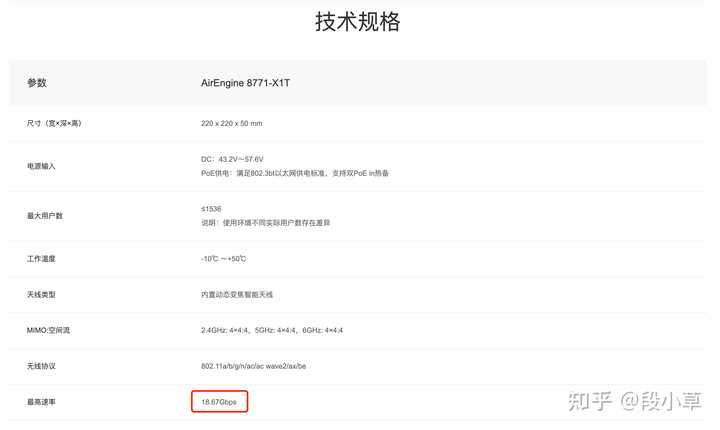
Task: Click the 尺寸 row label
Action: tap(54, 123)
